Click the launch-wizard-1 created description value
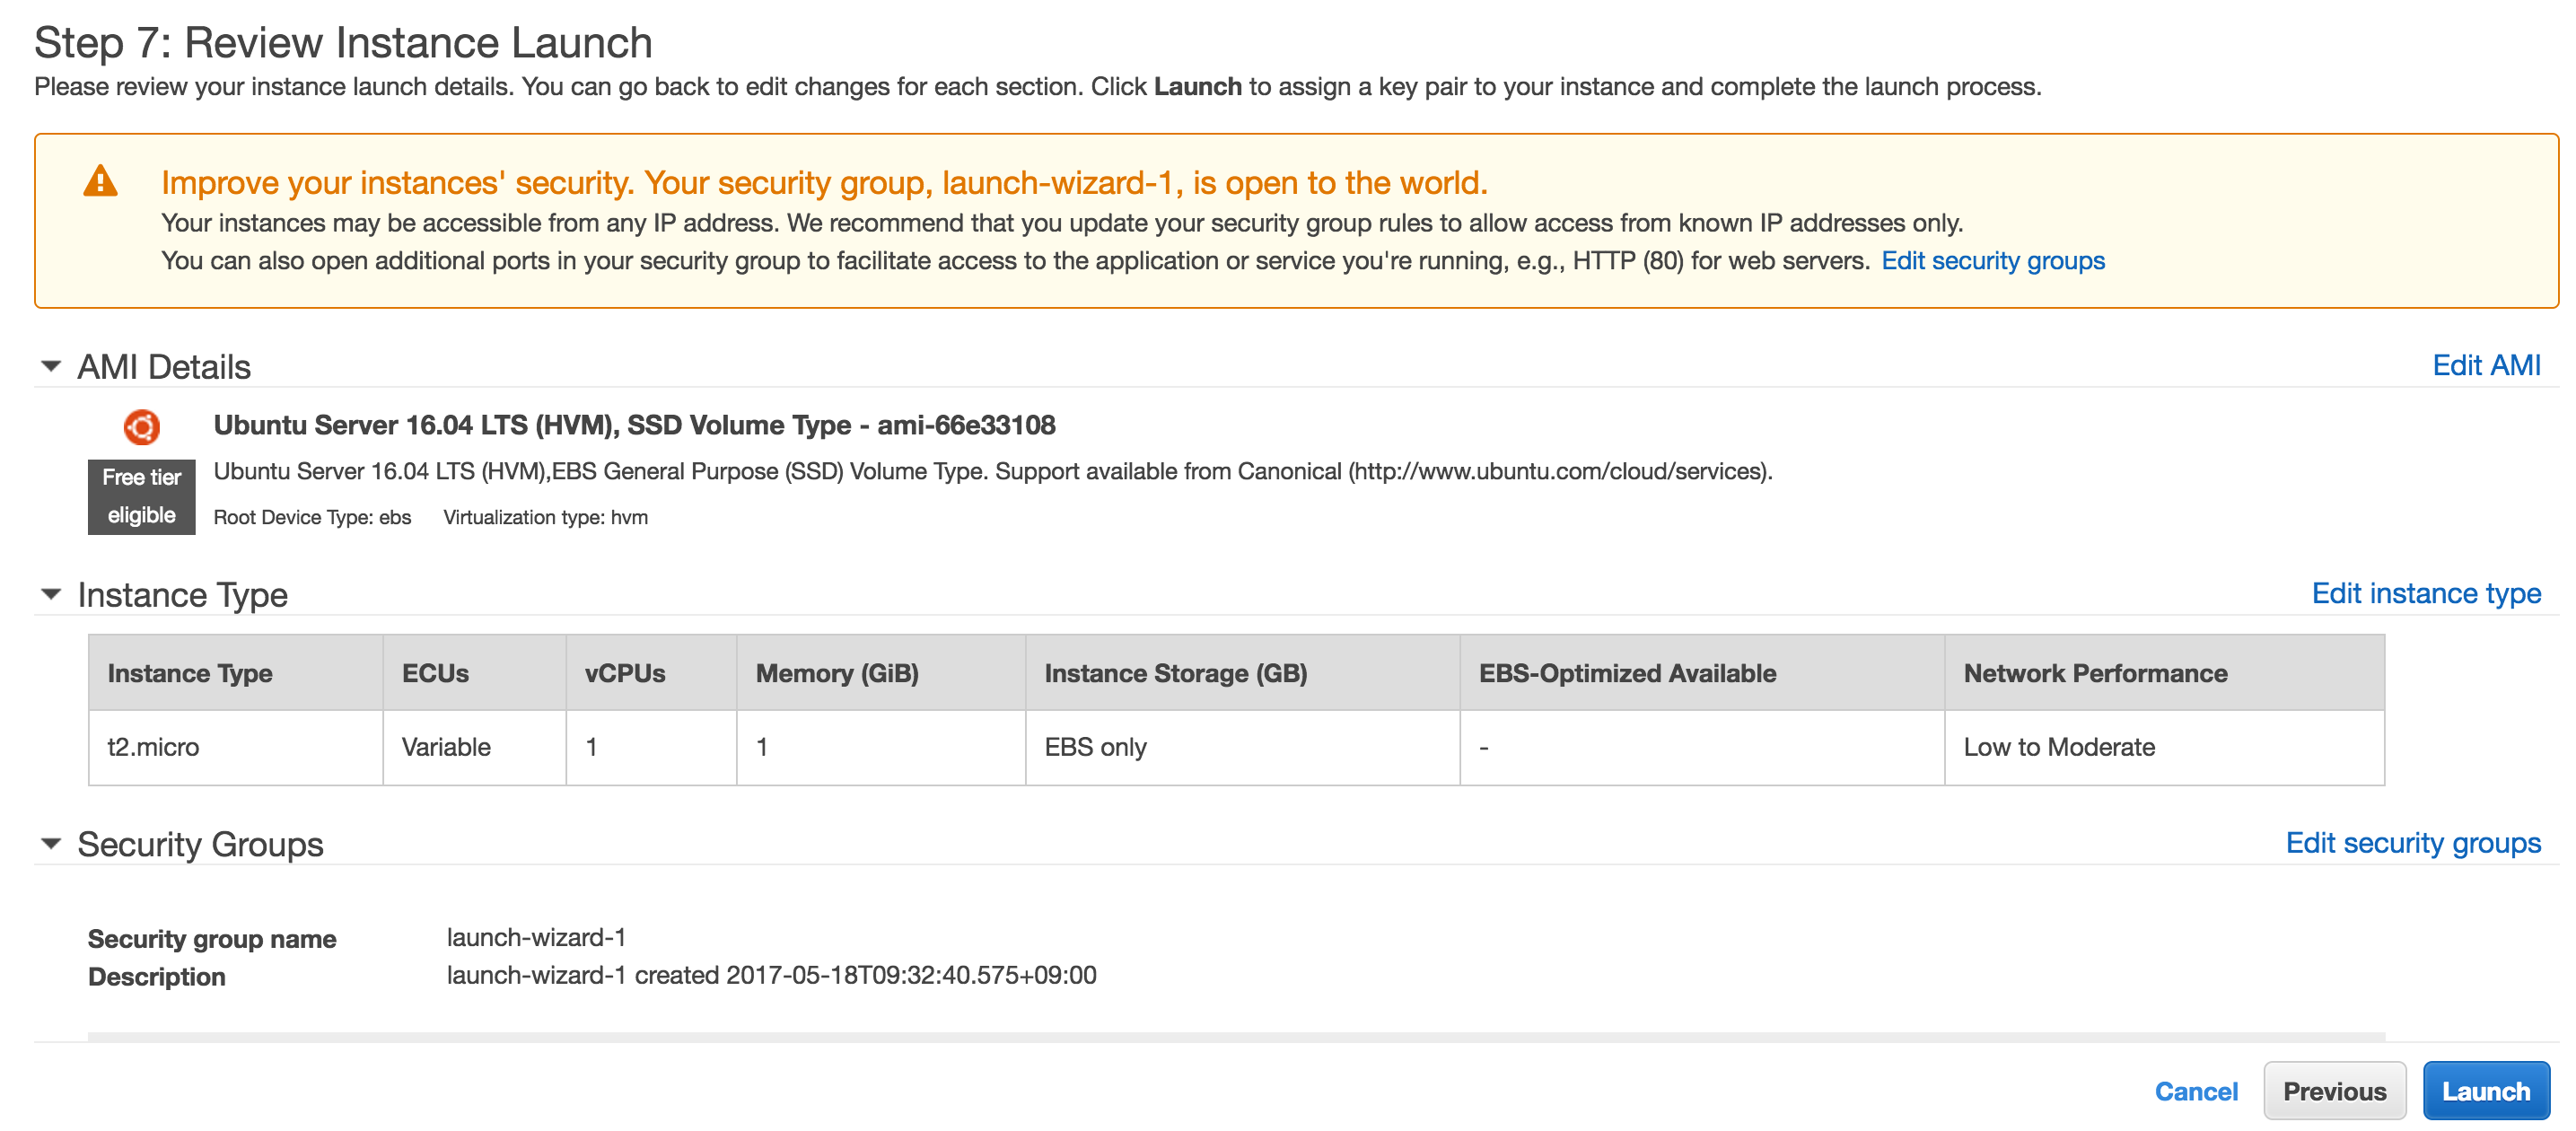This screenshot has height=1131, width=2576. click(771, 975)
